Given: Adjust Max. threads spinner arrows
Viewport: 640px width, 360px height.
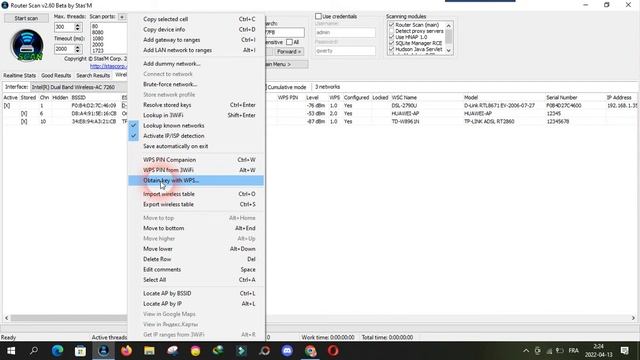Looking at the screenshot, I should click(x=78, y=27).
